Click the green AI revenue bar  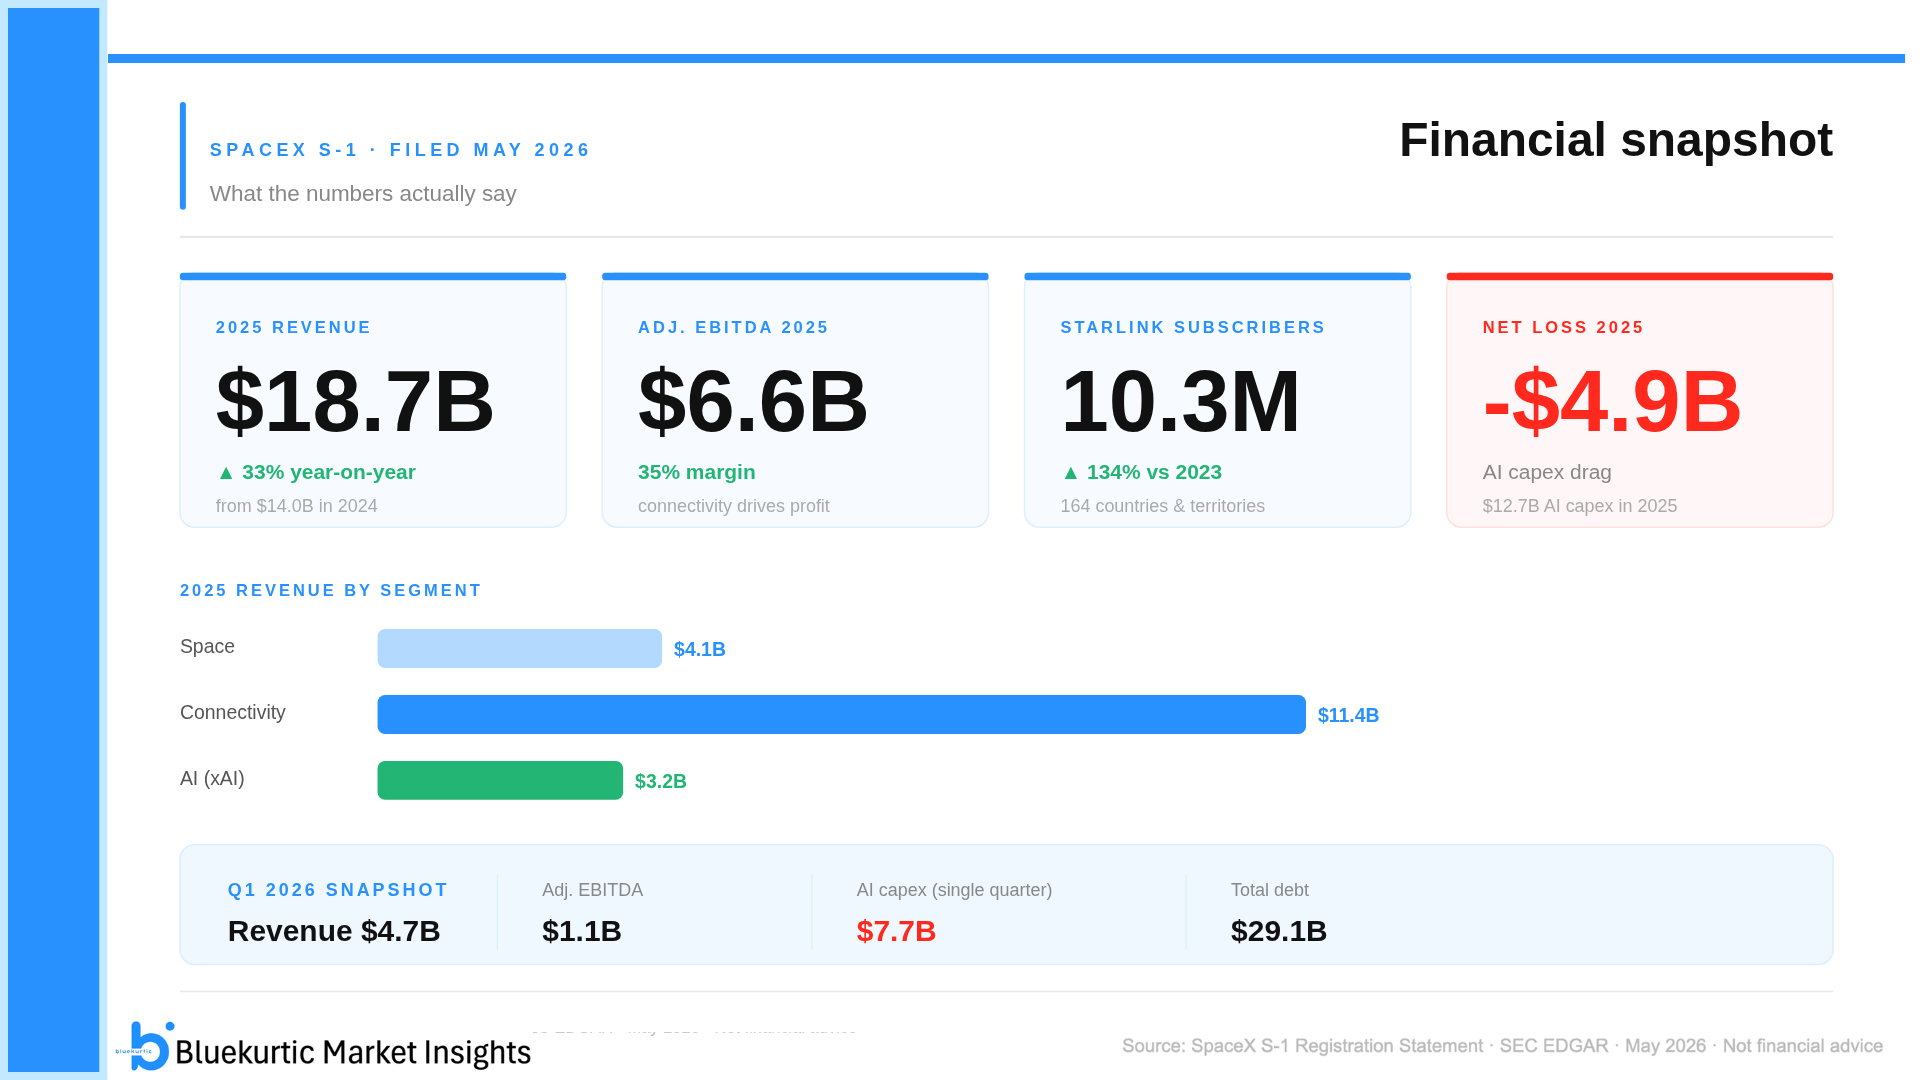click(x=499, y=780)
